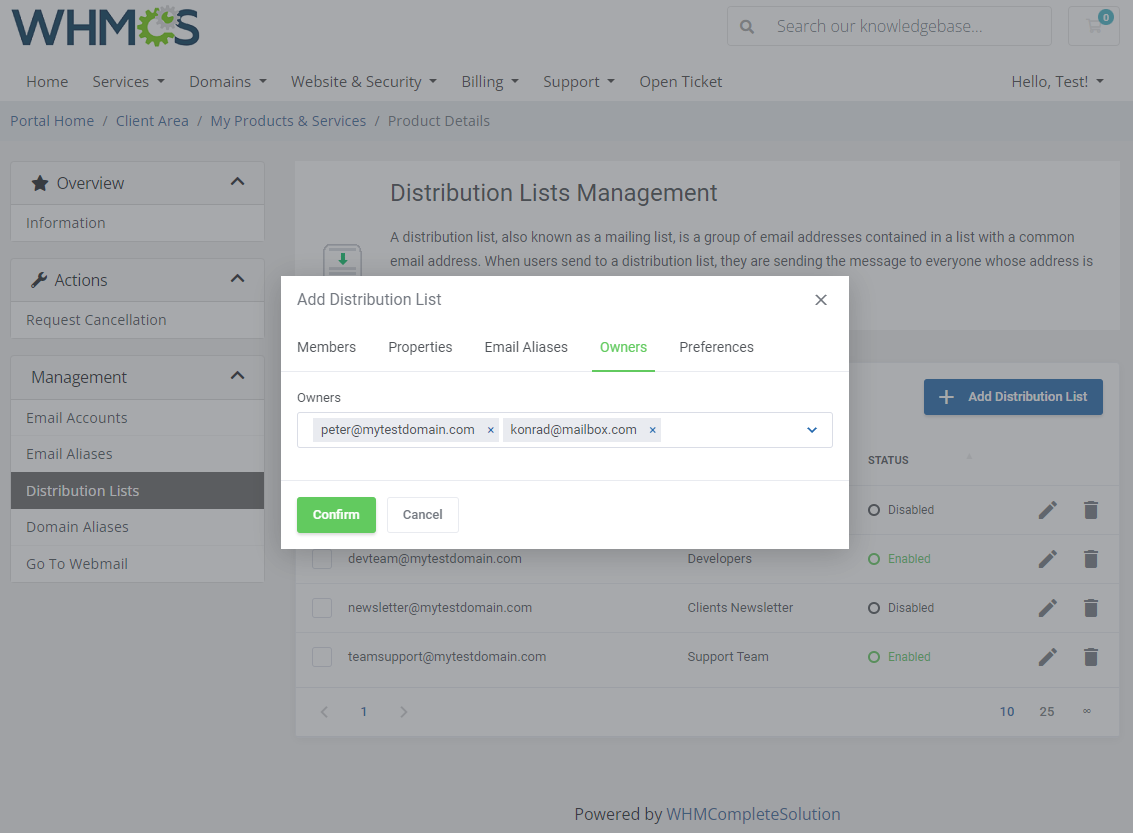Remove konrad@mailbox.com owner tag
Image resolution: width=1133 pixels, height=833 pixels.
coord(653,430)
